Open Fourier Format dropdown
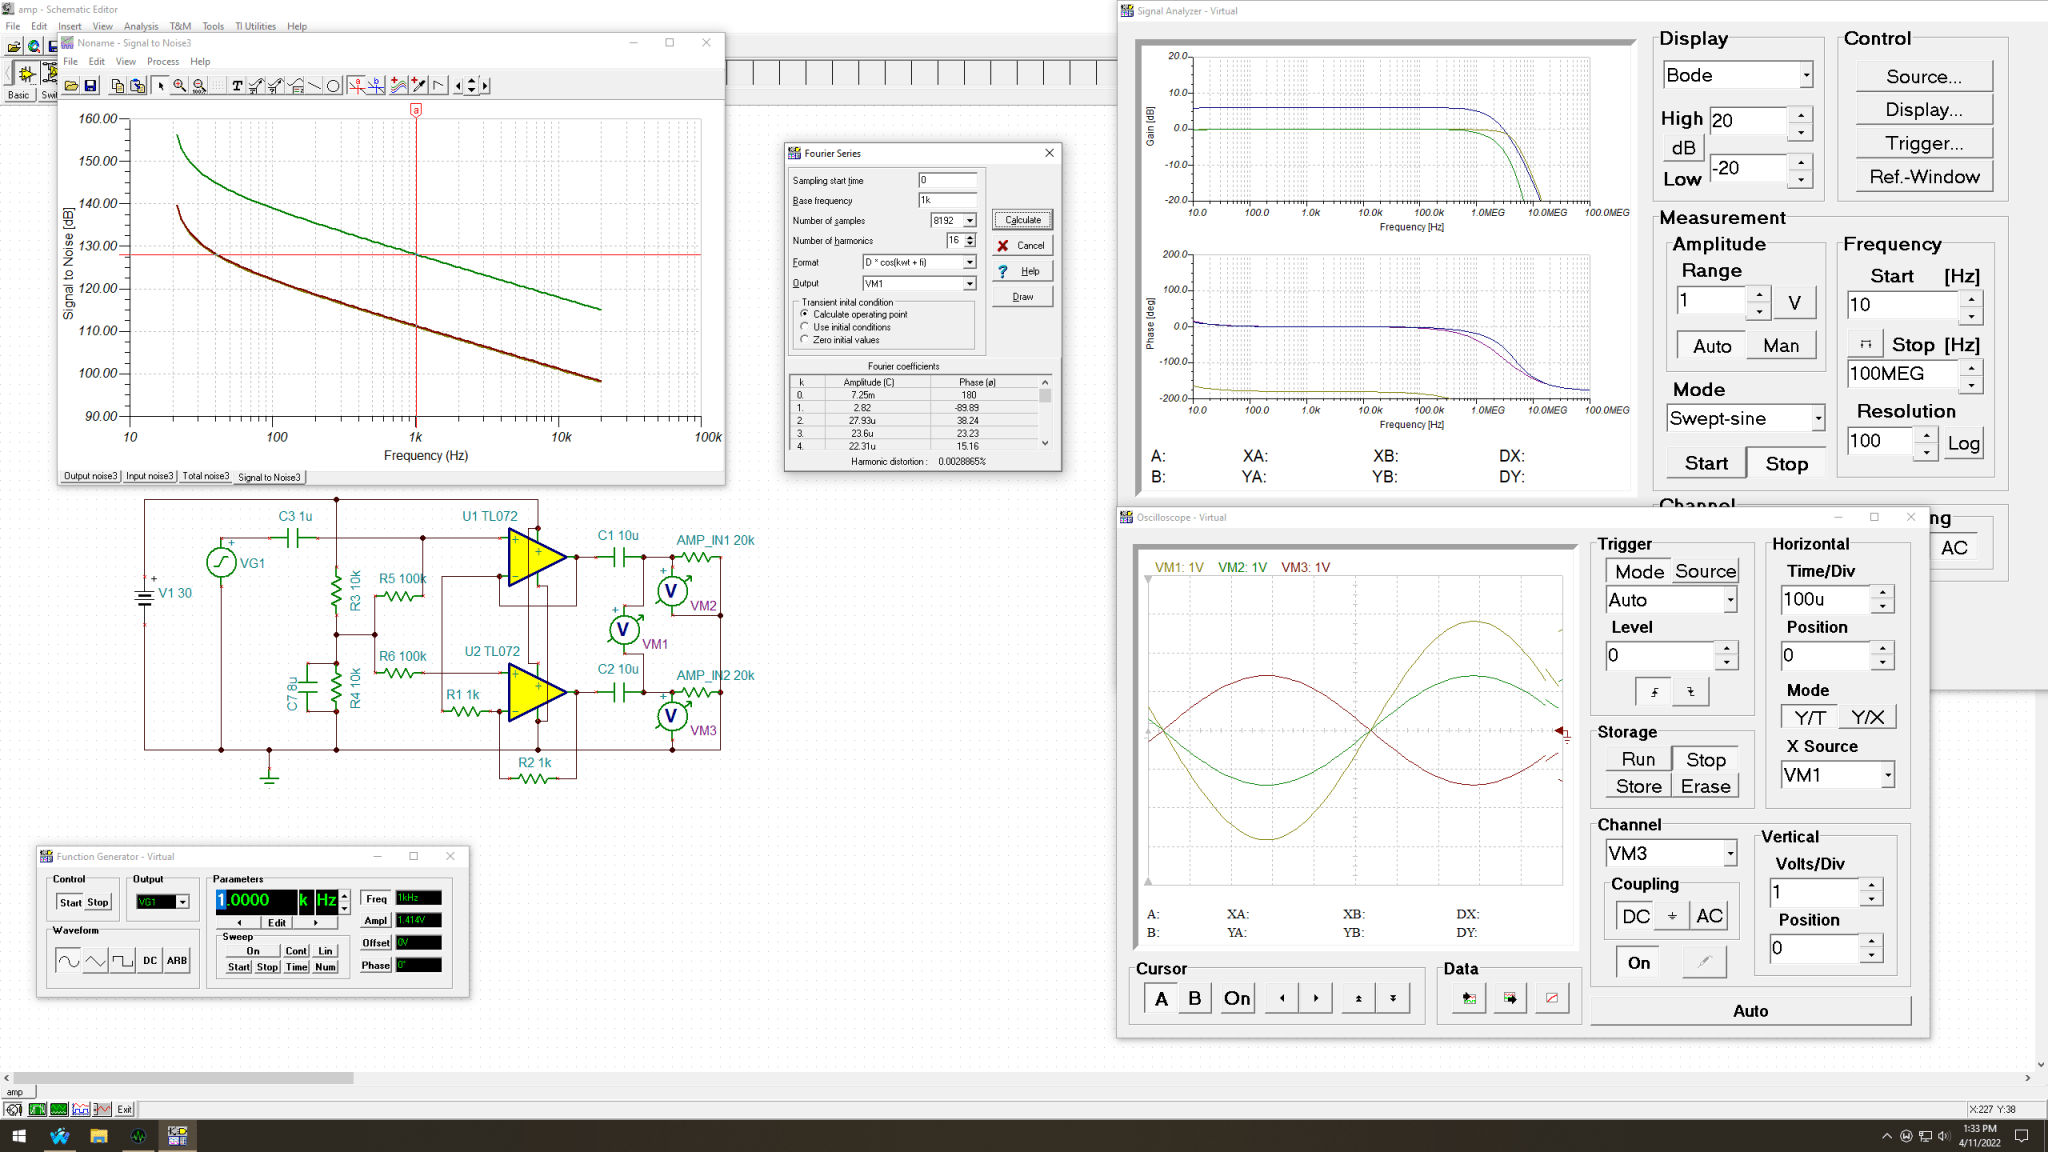This screenshot has height=1152, width=2048. 969,263
